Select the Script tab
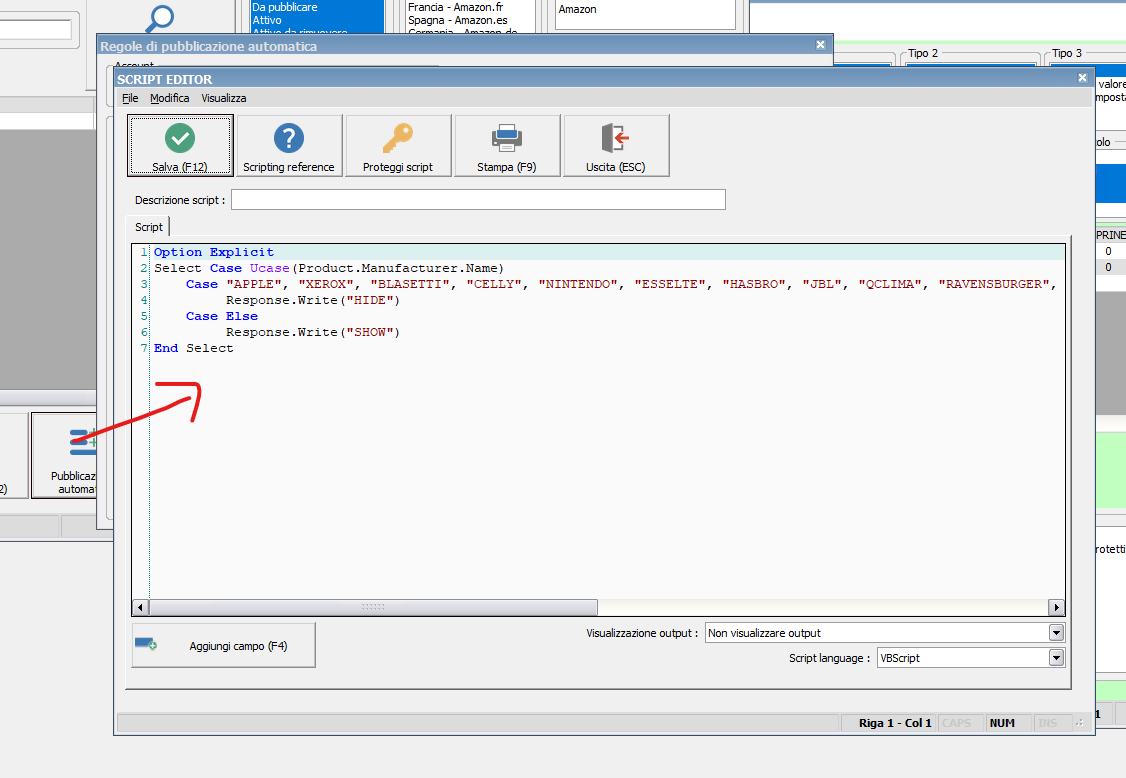The width and height of the screenshot is (1126, 778). tap(149, 227)
